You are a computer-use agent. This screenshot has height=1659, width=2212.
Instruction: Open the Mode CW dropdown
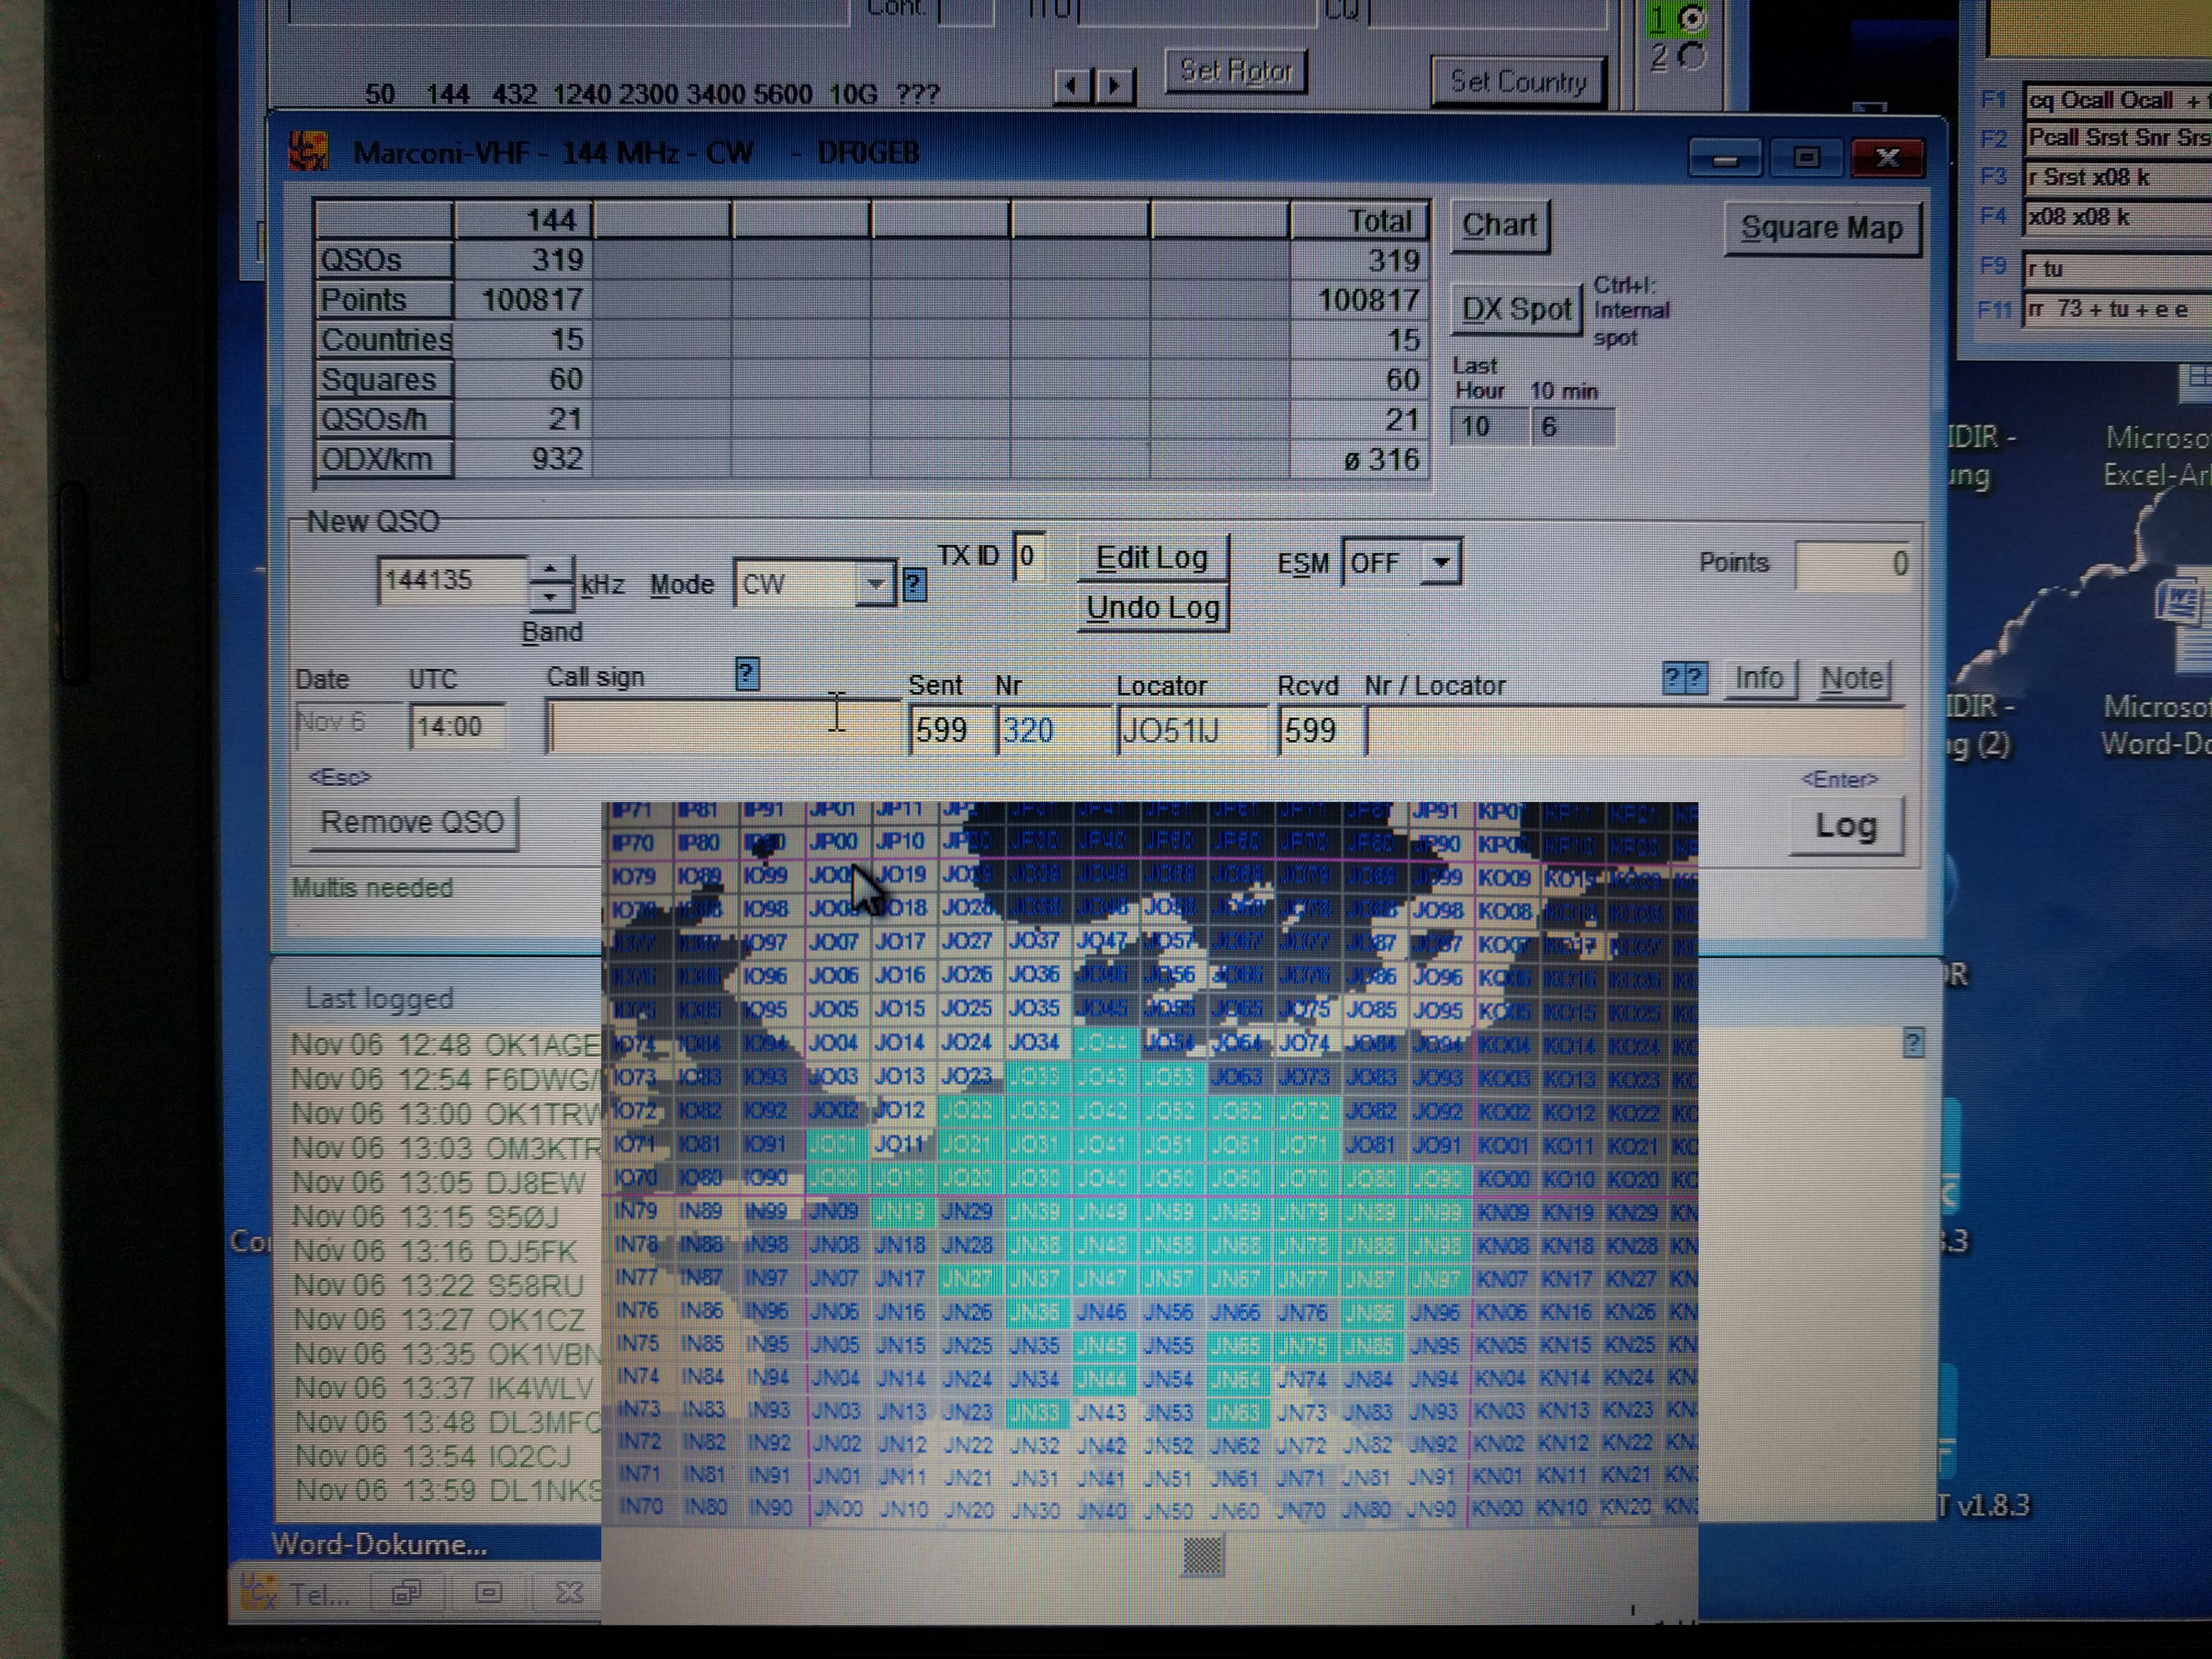pyautogui.click(x=875, y=584)
